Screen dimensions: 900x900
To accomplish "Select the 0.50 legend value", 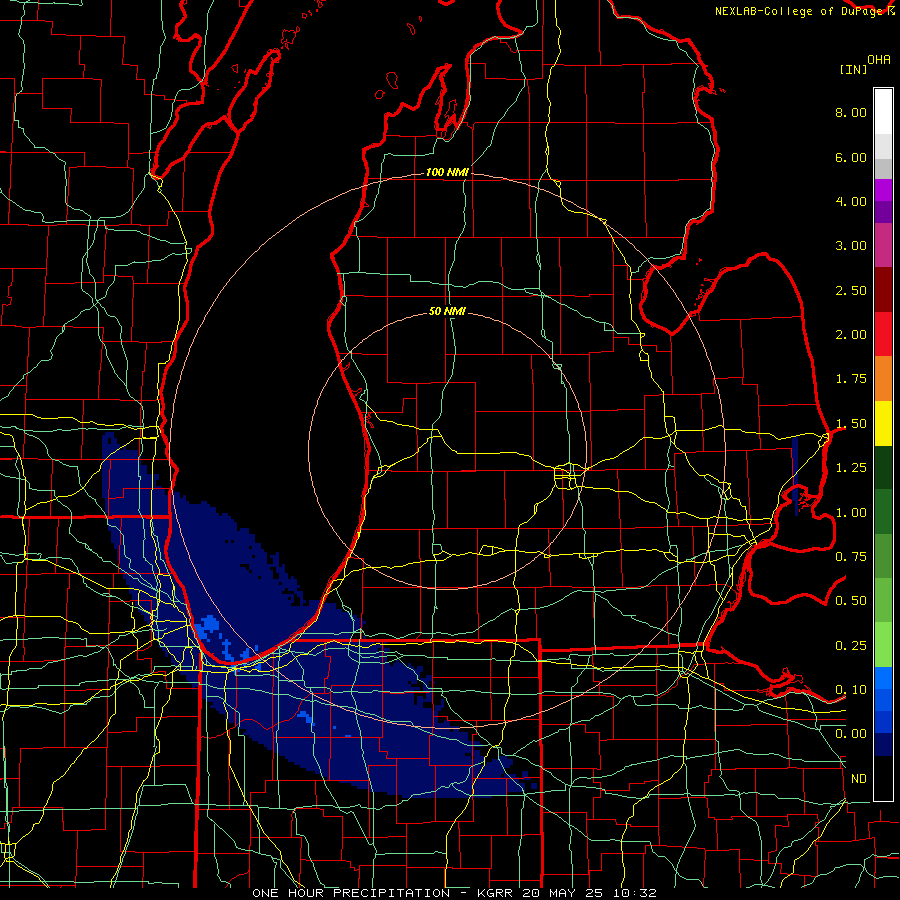I will click(x=851, y=601).
